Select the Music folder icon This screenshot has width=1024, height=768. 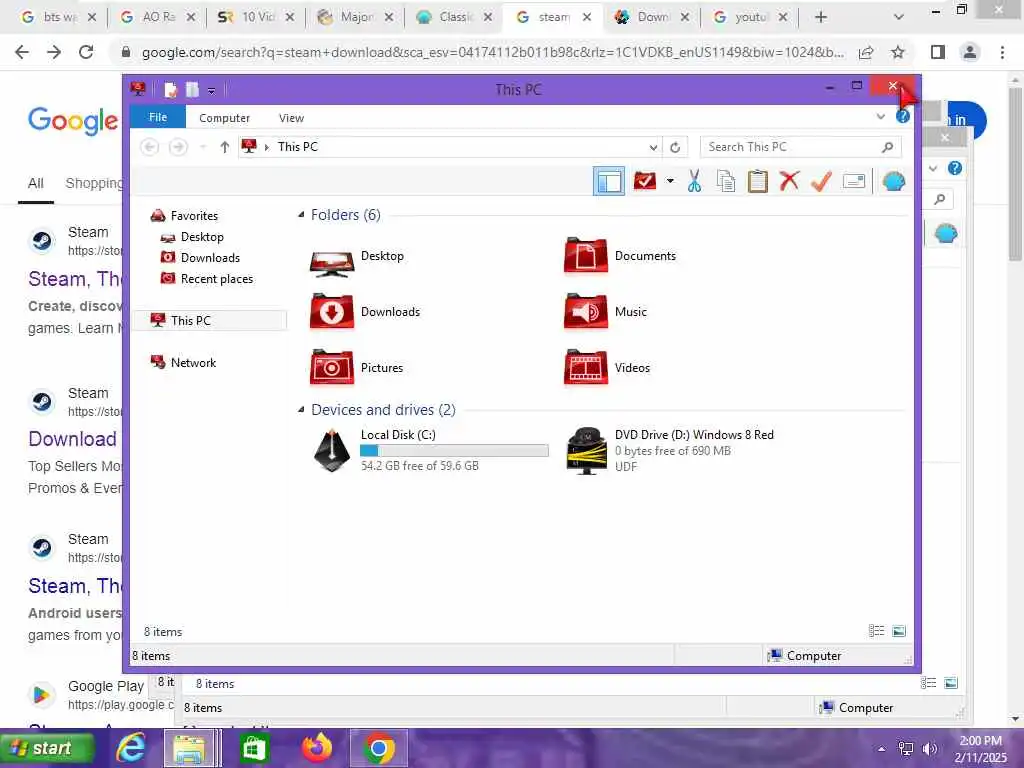pos(586,312)
